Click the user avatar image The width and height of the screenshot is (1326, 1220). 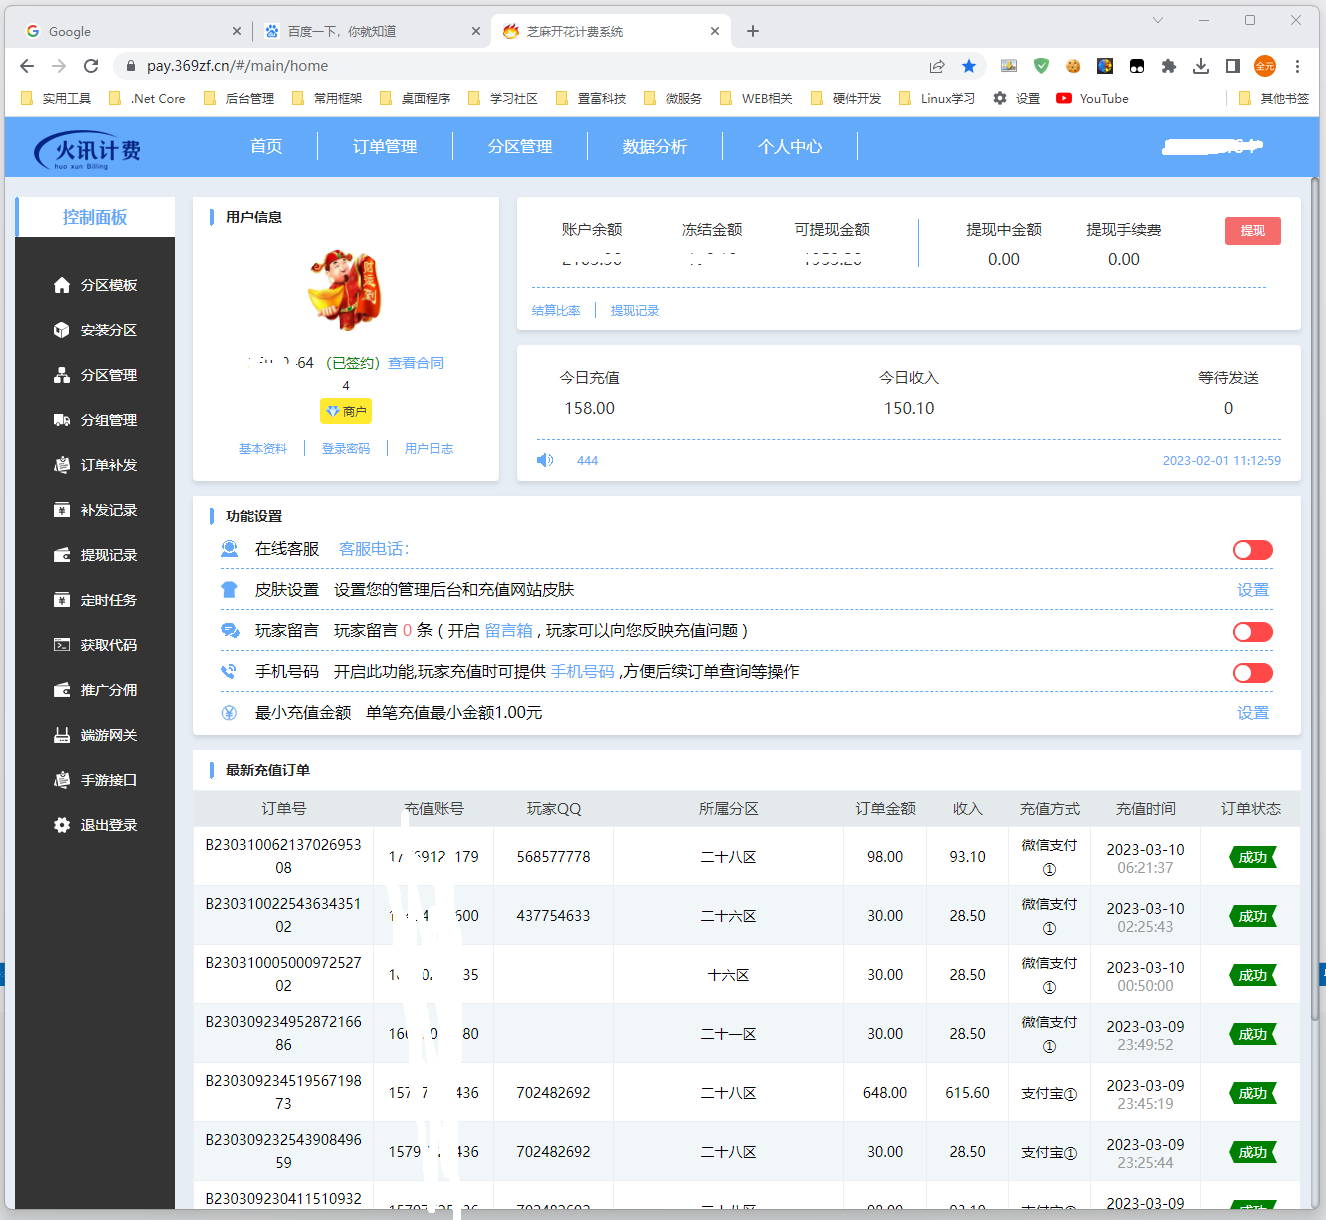click(x=345, y=290)
